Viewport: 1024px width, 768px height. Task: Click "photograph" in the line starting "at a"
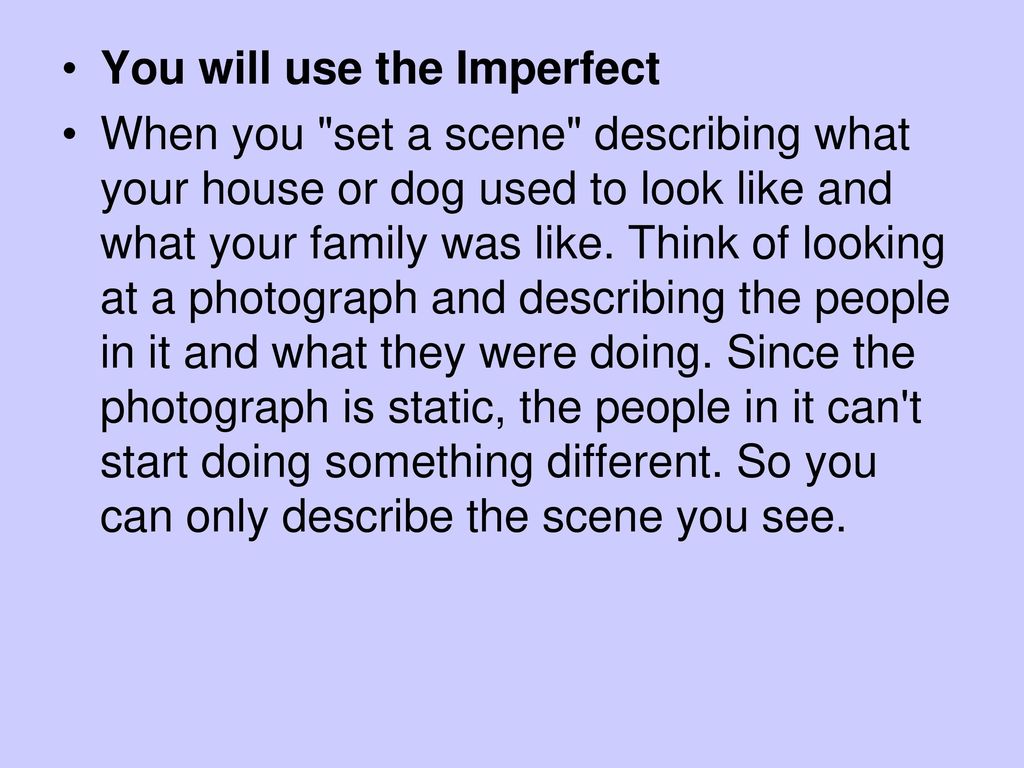[303, 299]
